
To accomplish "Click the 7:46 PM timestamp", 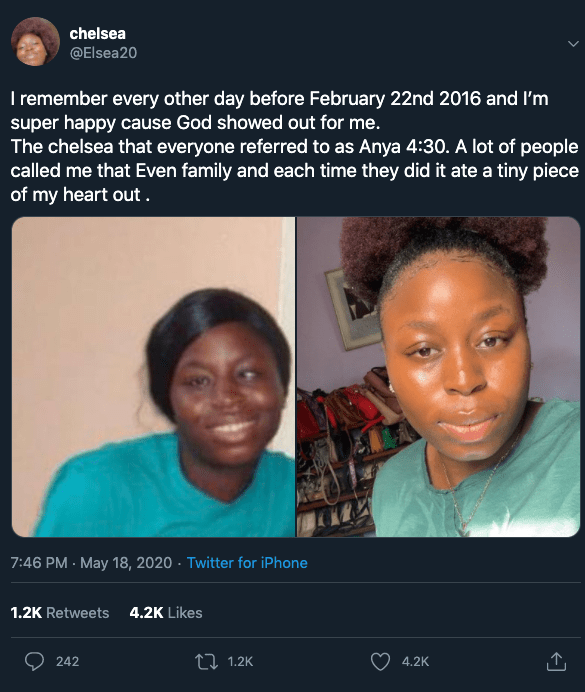I will pyautogui.click(x=39, y=563).
